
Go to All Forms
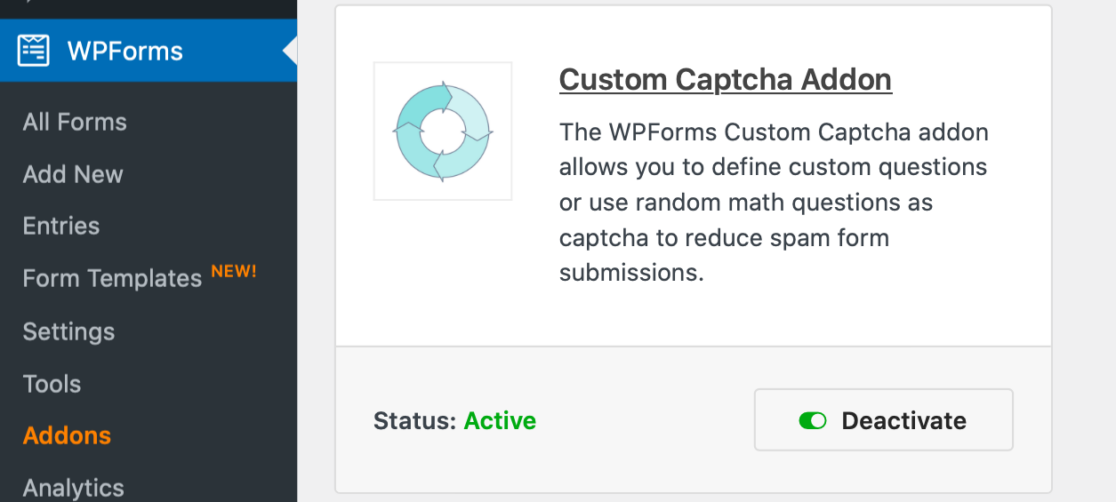[x=75, y=122]
